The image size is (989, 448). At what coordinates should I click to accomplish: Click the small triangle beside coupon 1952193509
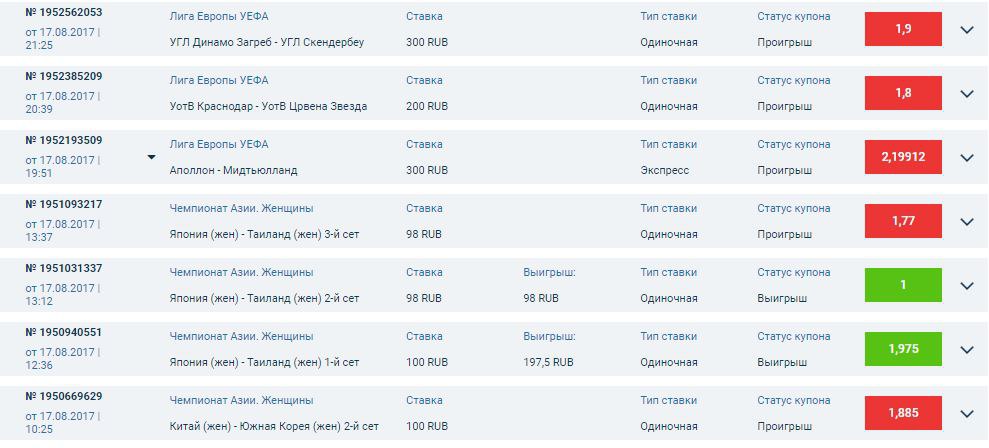coord(151,157)
